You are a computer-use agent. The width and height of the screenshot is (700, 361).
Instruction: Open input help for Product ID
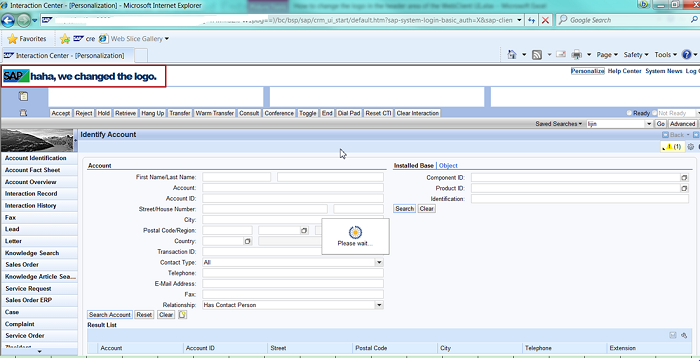click(x=684, y=188)
